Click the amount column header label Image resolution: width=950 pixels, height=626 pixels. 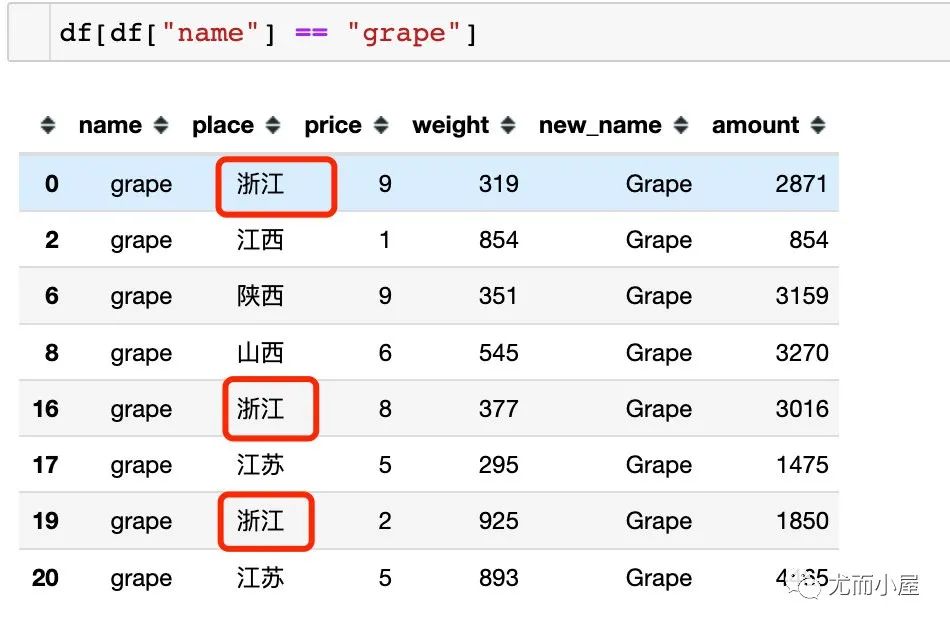click(x=756, y=125)
